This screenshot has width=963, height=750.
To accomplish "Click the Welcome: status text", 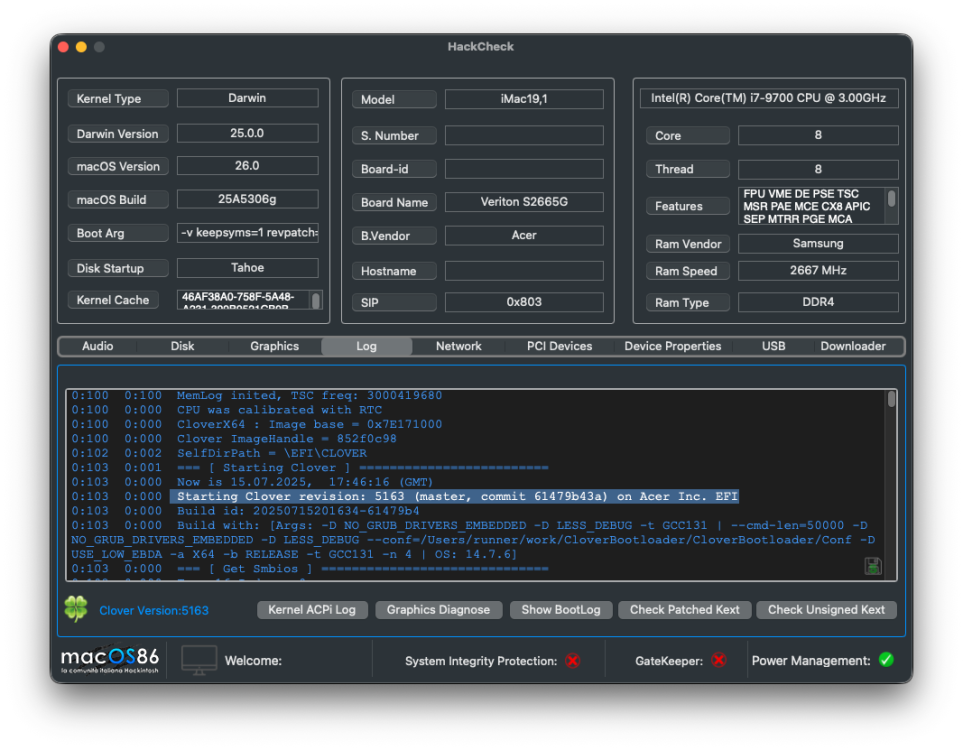I will click(253, 661).
